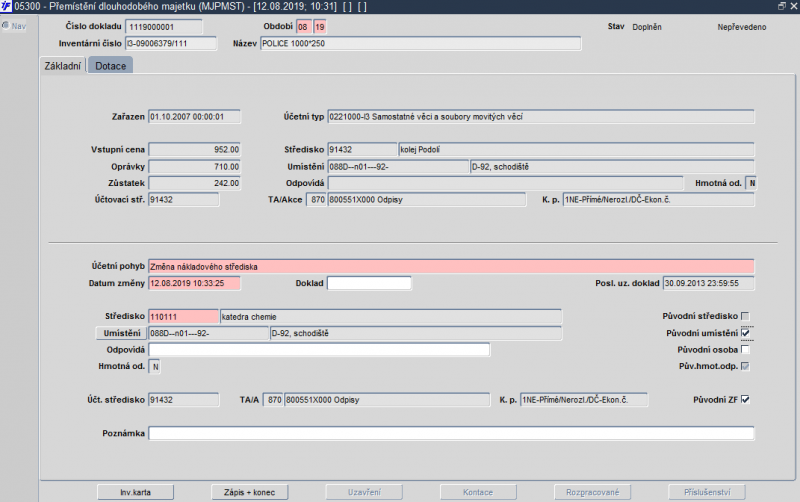
Task: Click the upper Odpovídá field
Action: pos(505,183)
